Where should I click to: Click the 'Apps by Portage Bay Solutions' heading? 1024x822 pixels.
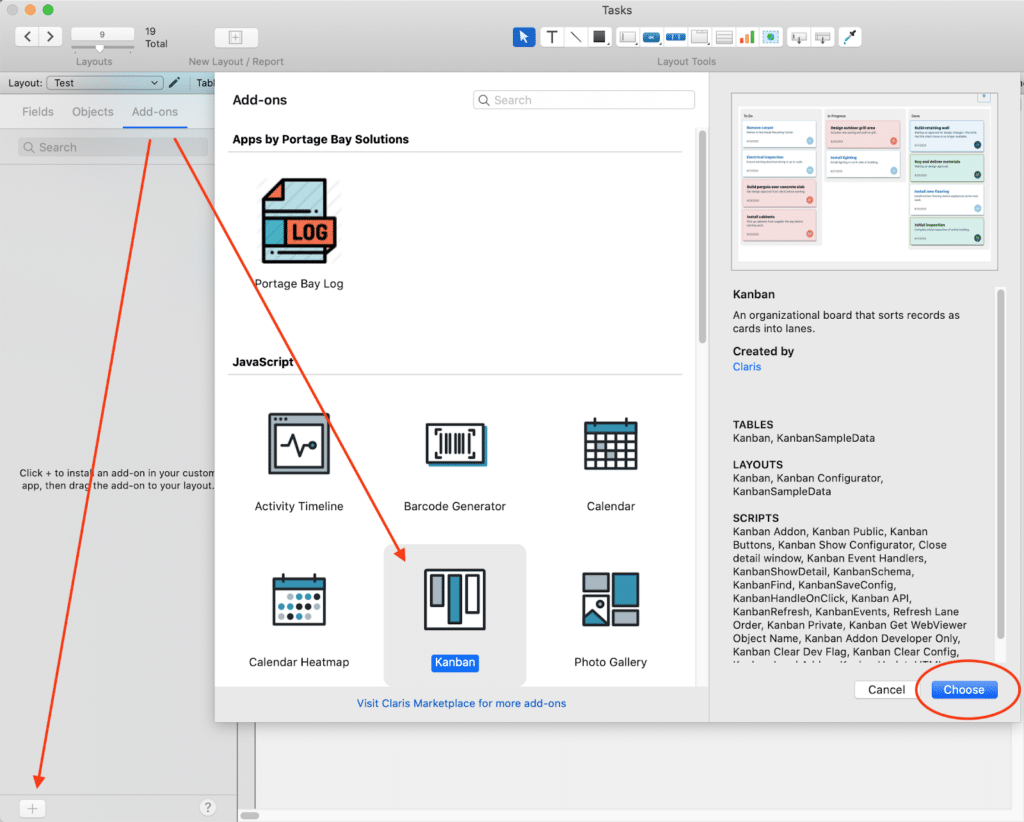(321, 139)
